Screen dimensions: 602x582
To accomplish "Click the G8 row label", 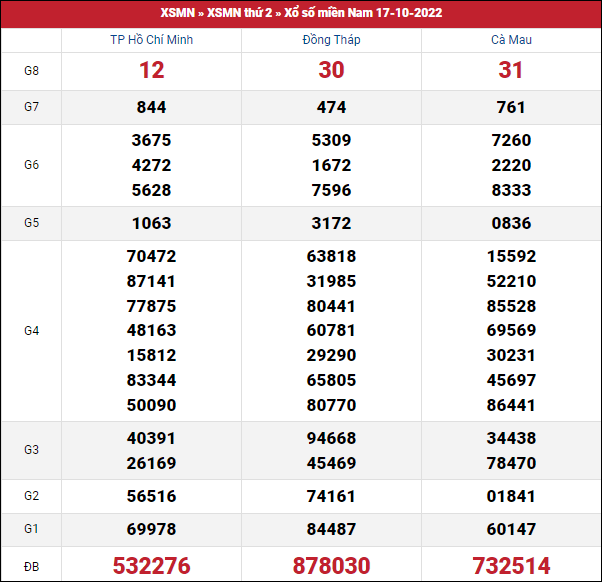I will [31, 71].
